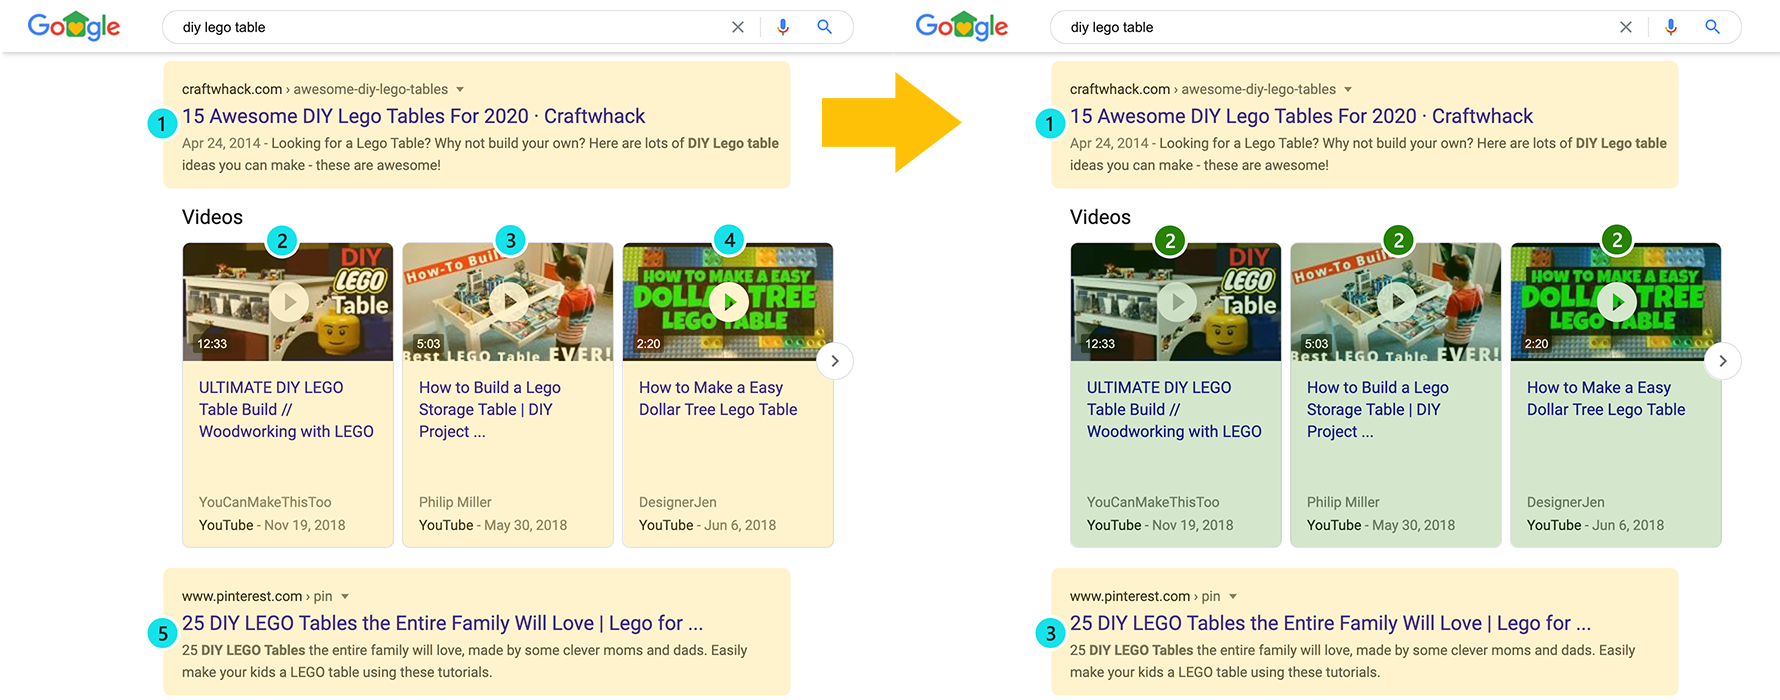Click the 'Videos' heading on the right page

point(1100,217)
